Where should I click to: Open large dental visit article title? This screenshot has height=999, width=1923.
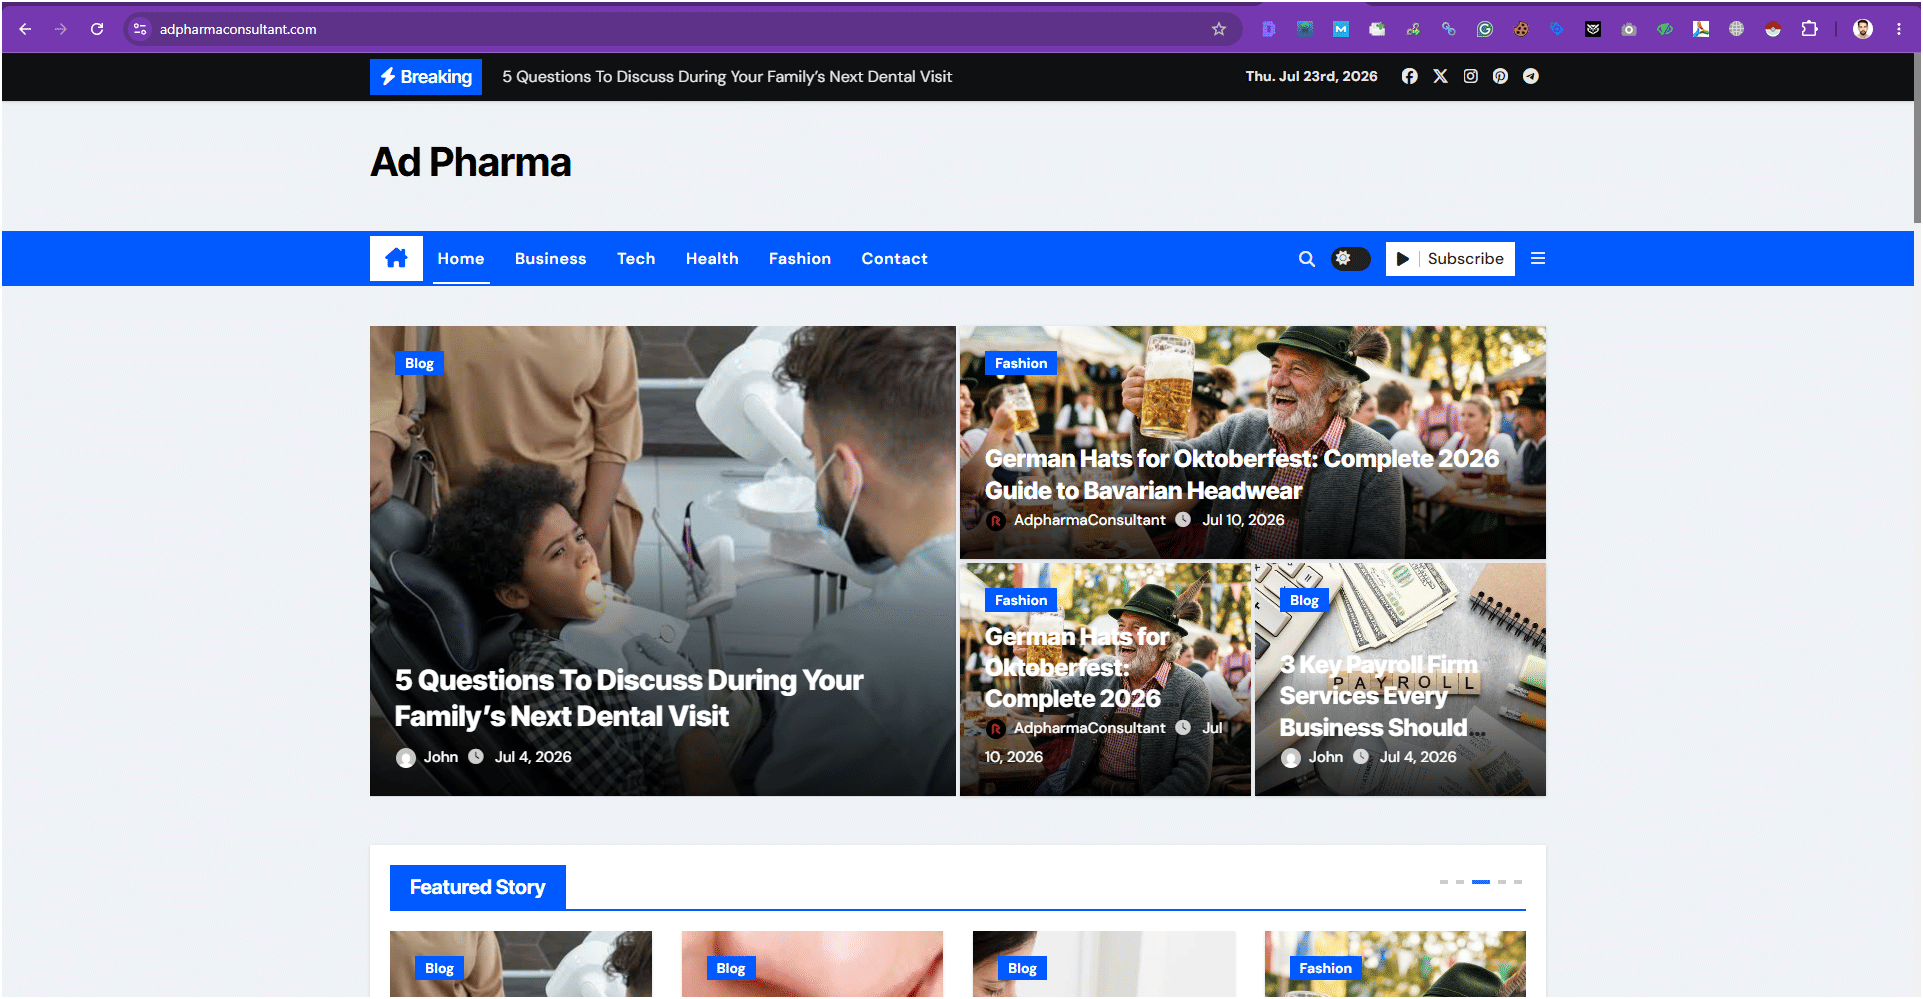coord(628,698)
